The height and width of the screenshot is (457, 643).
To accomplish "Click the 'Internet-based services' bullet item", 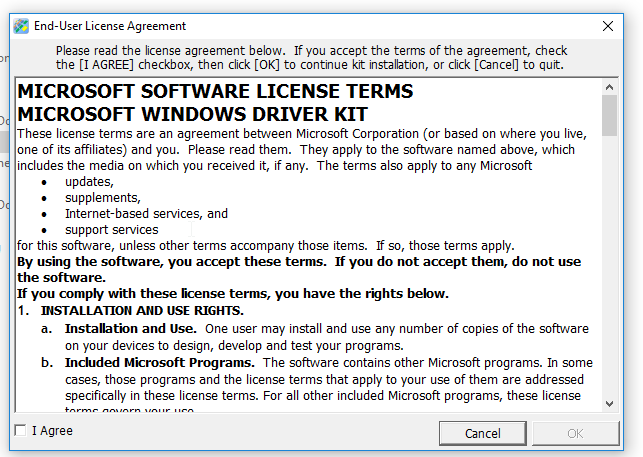I will 146,213.
